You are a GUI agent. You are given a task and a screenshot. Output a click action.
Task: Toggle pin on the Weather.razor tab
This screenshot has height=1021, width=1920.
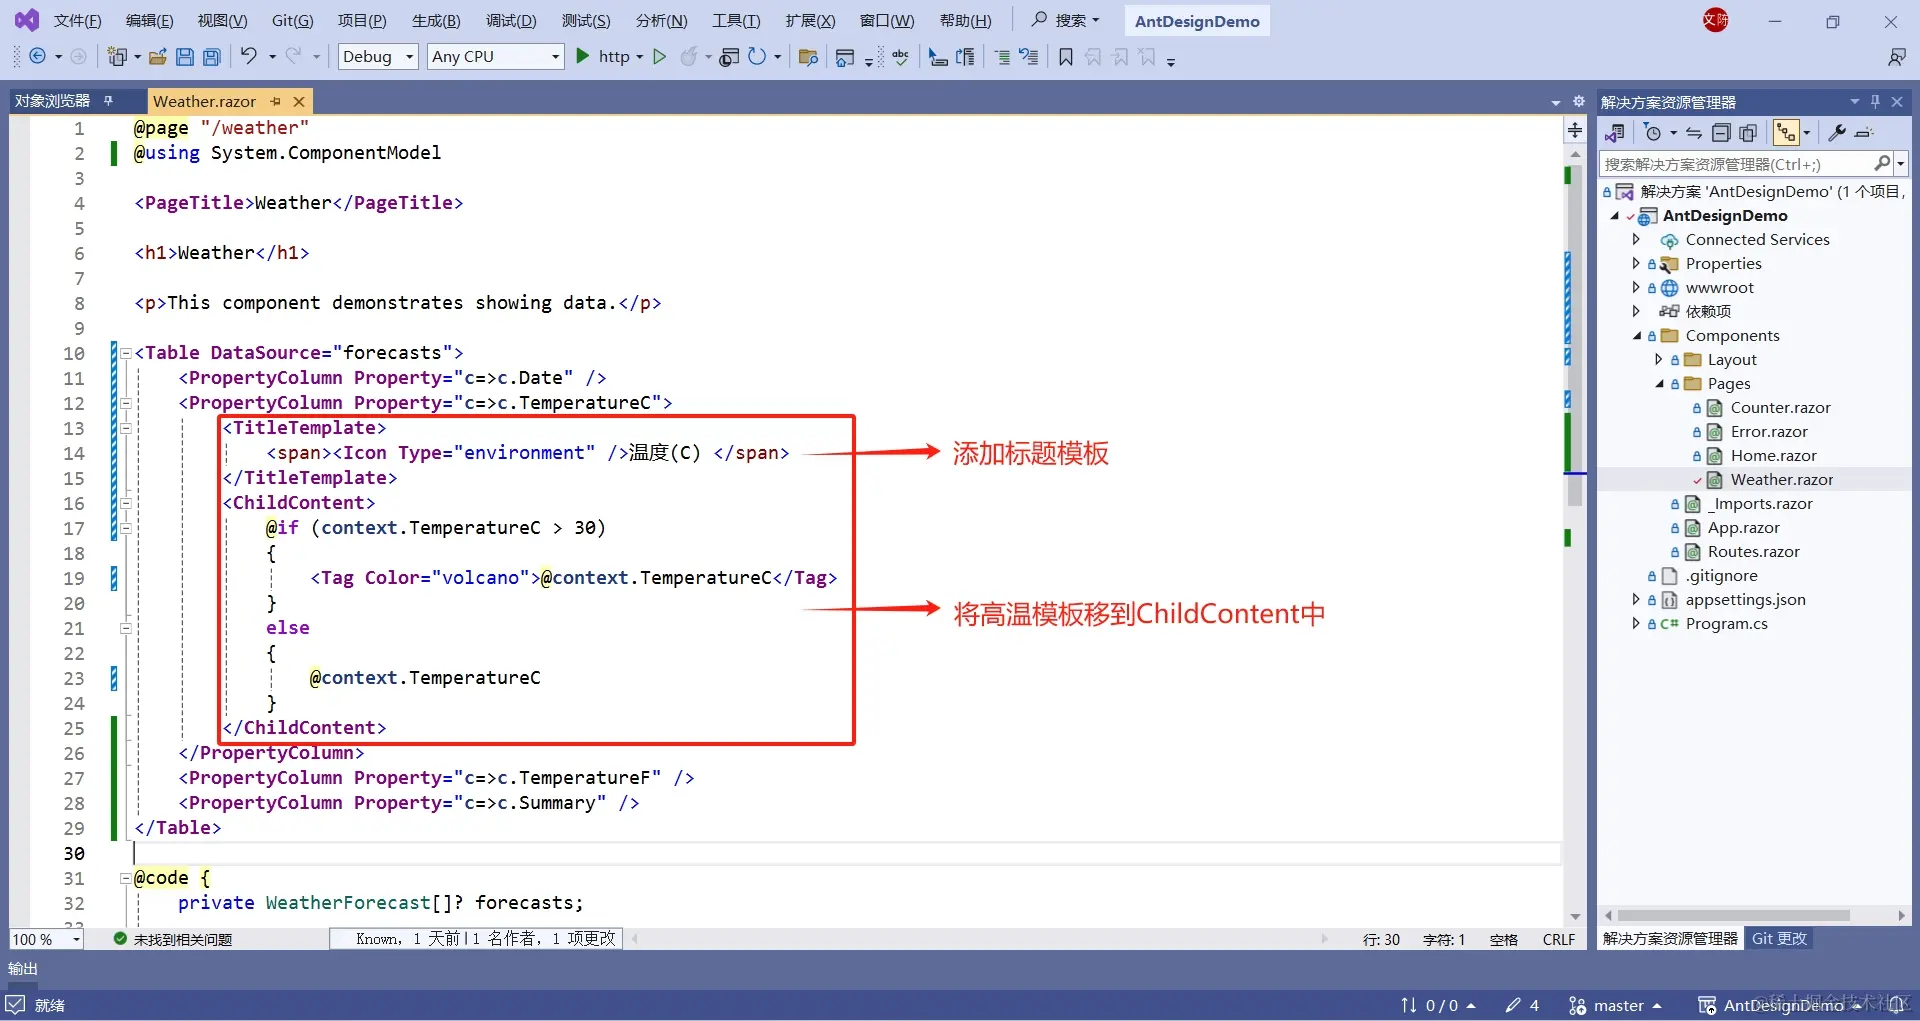pyautogui.click(x=276, y=101)
